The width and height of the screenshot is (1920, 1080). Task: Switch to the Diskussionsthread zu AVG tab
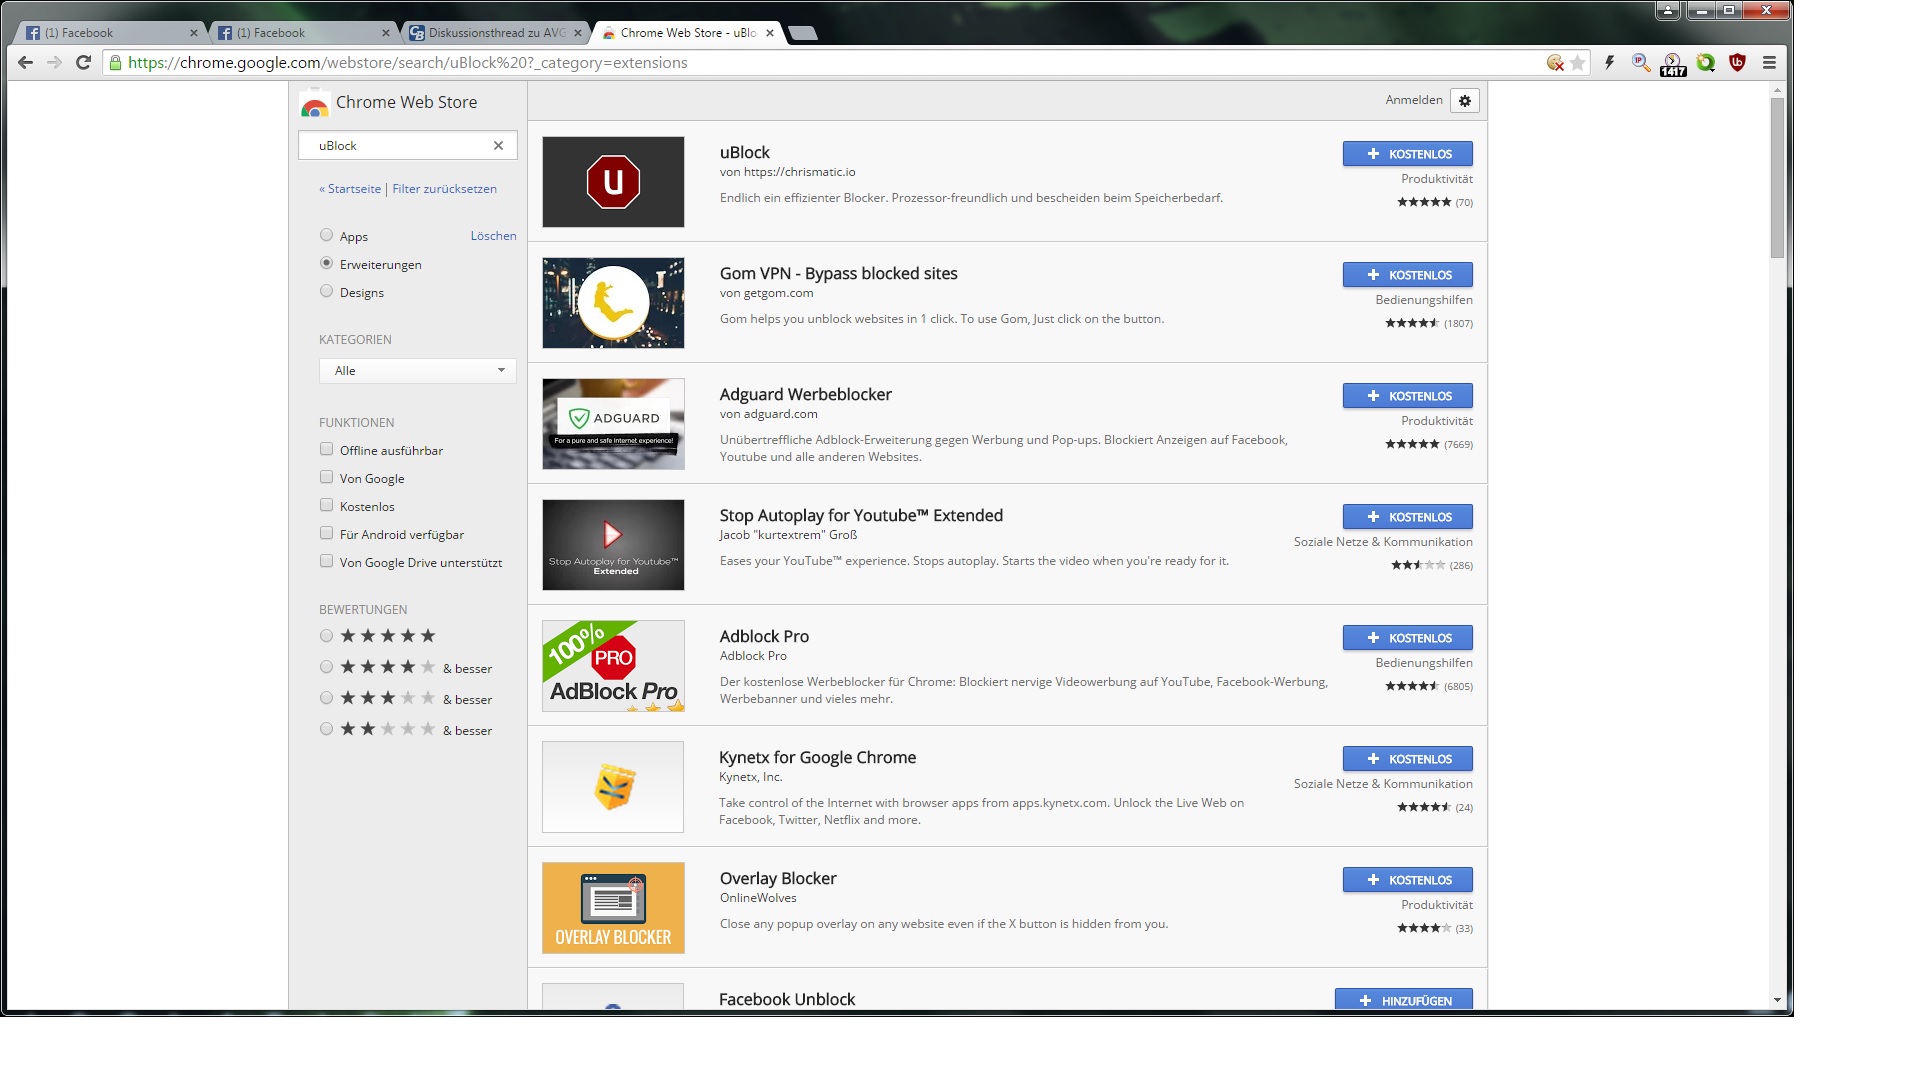[490, 33]
